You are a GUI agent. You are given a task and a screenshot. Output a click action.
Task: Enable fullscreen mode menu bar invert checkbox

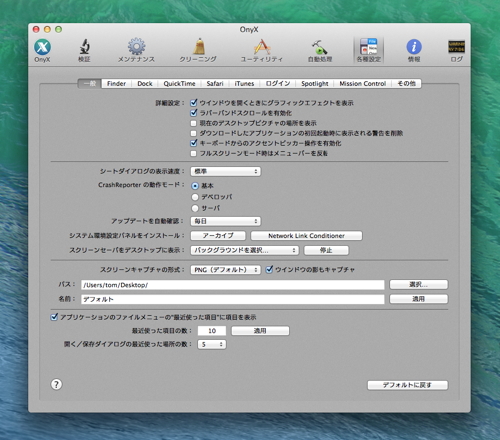point(194,153)
